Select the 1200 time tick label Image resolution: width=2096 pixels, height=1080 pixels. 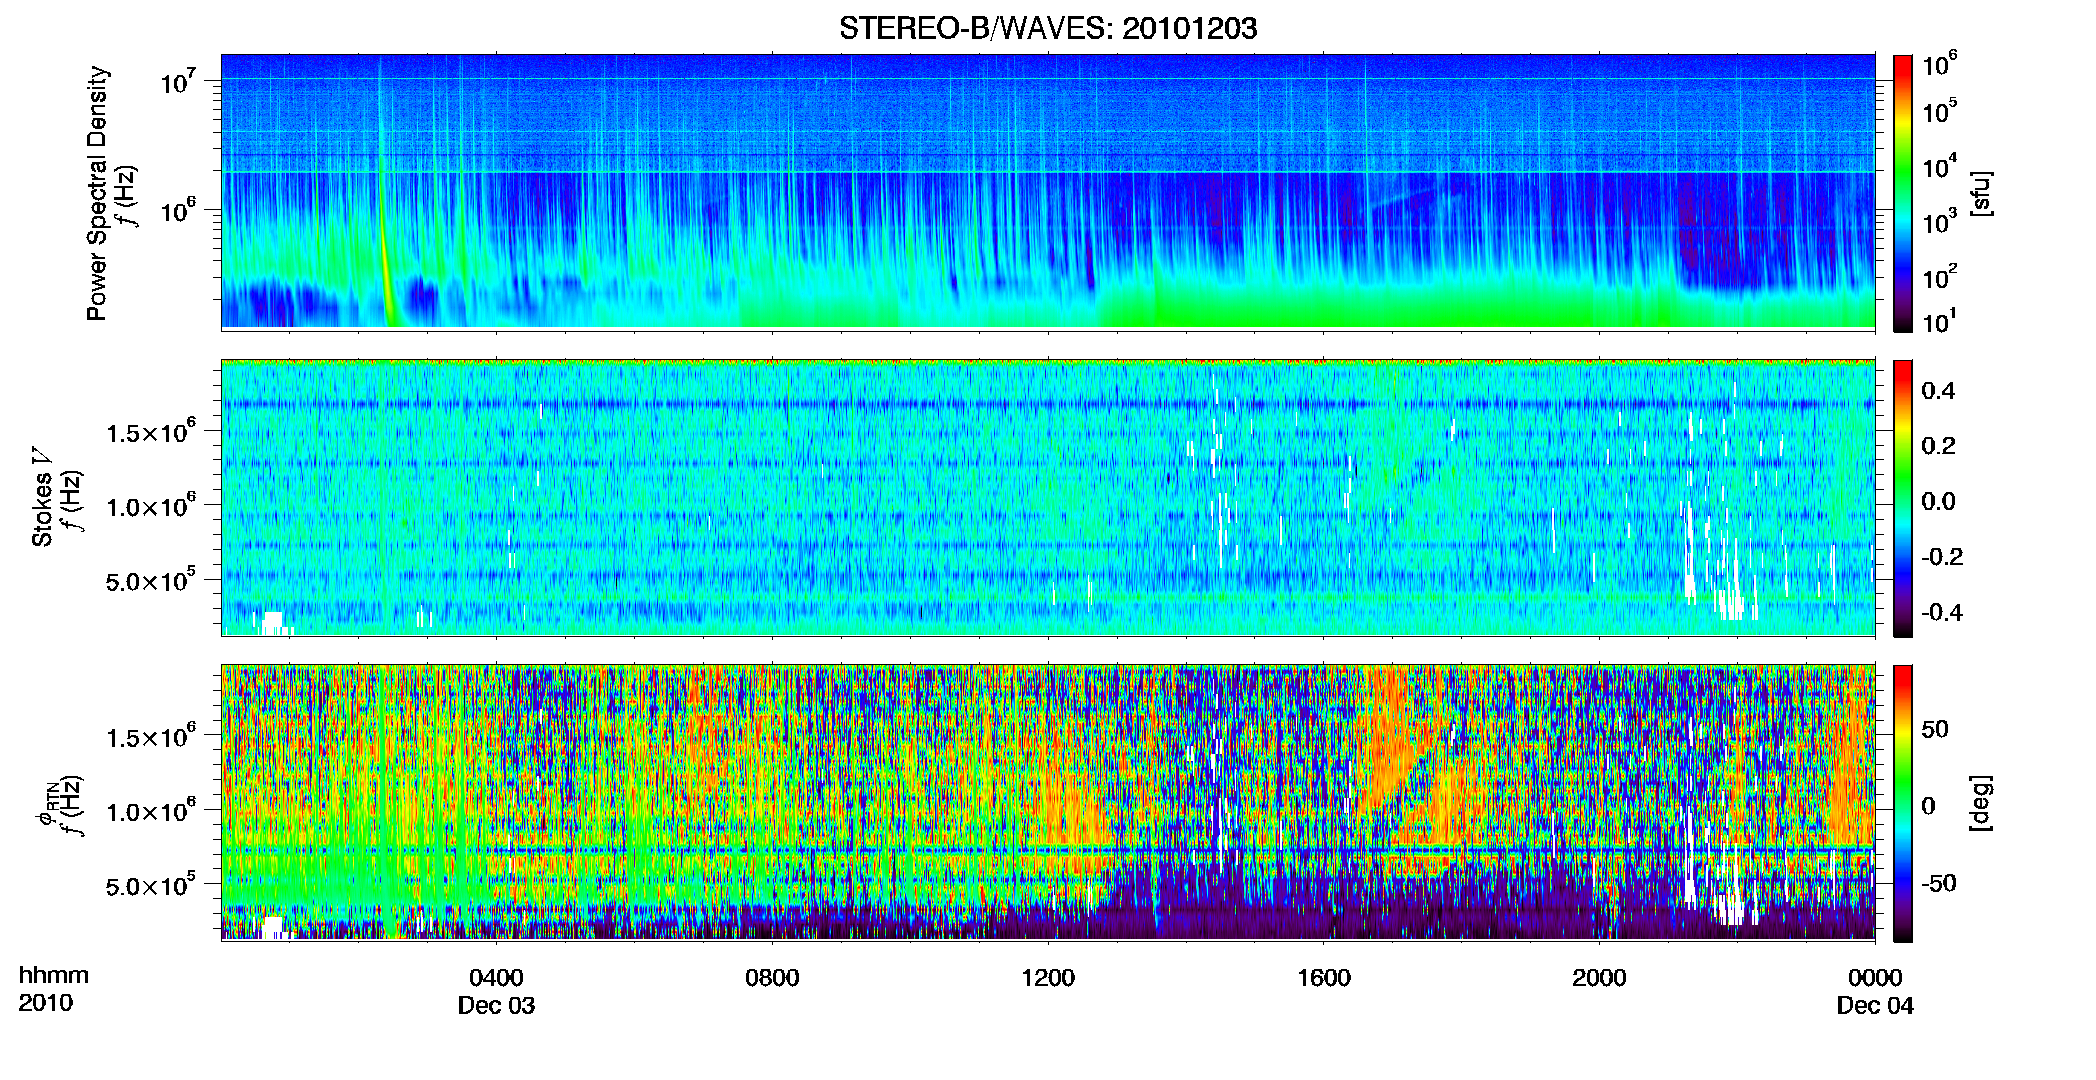tap(1048, 977)
